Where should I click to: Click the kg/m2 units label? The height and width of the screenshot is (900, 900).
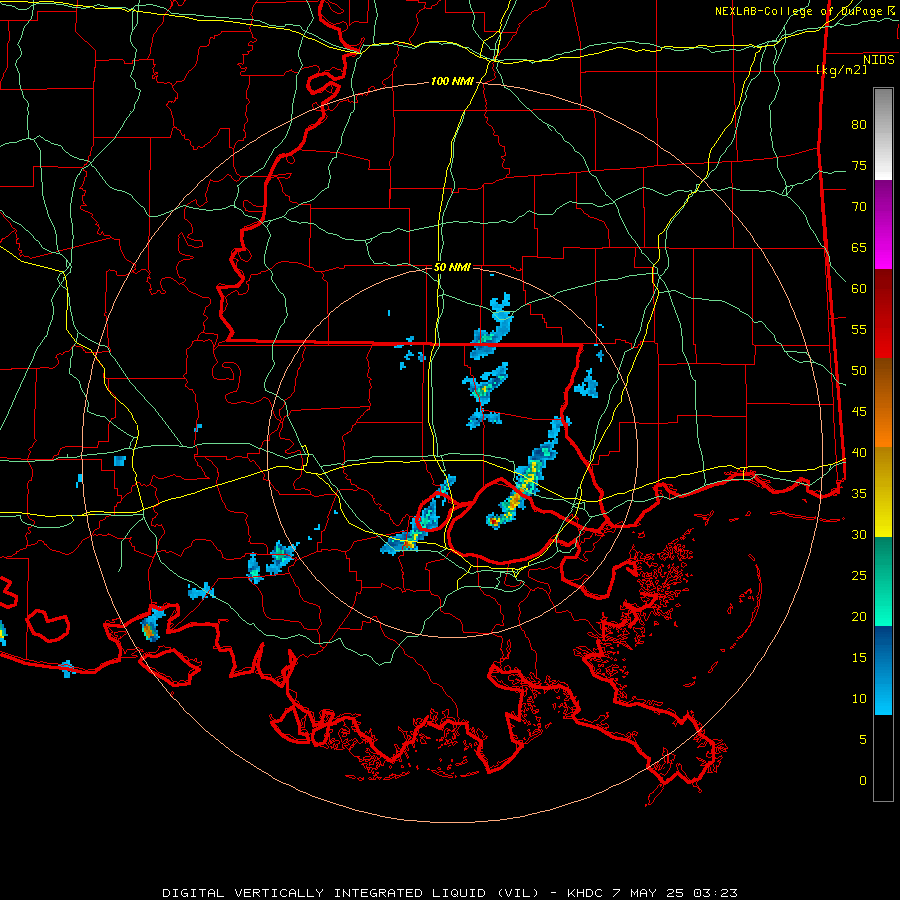click(x=841, y=70)
